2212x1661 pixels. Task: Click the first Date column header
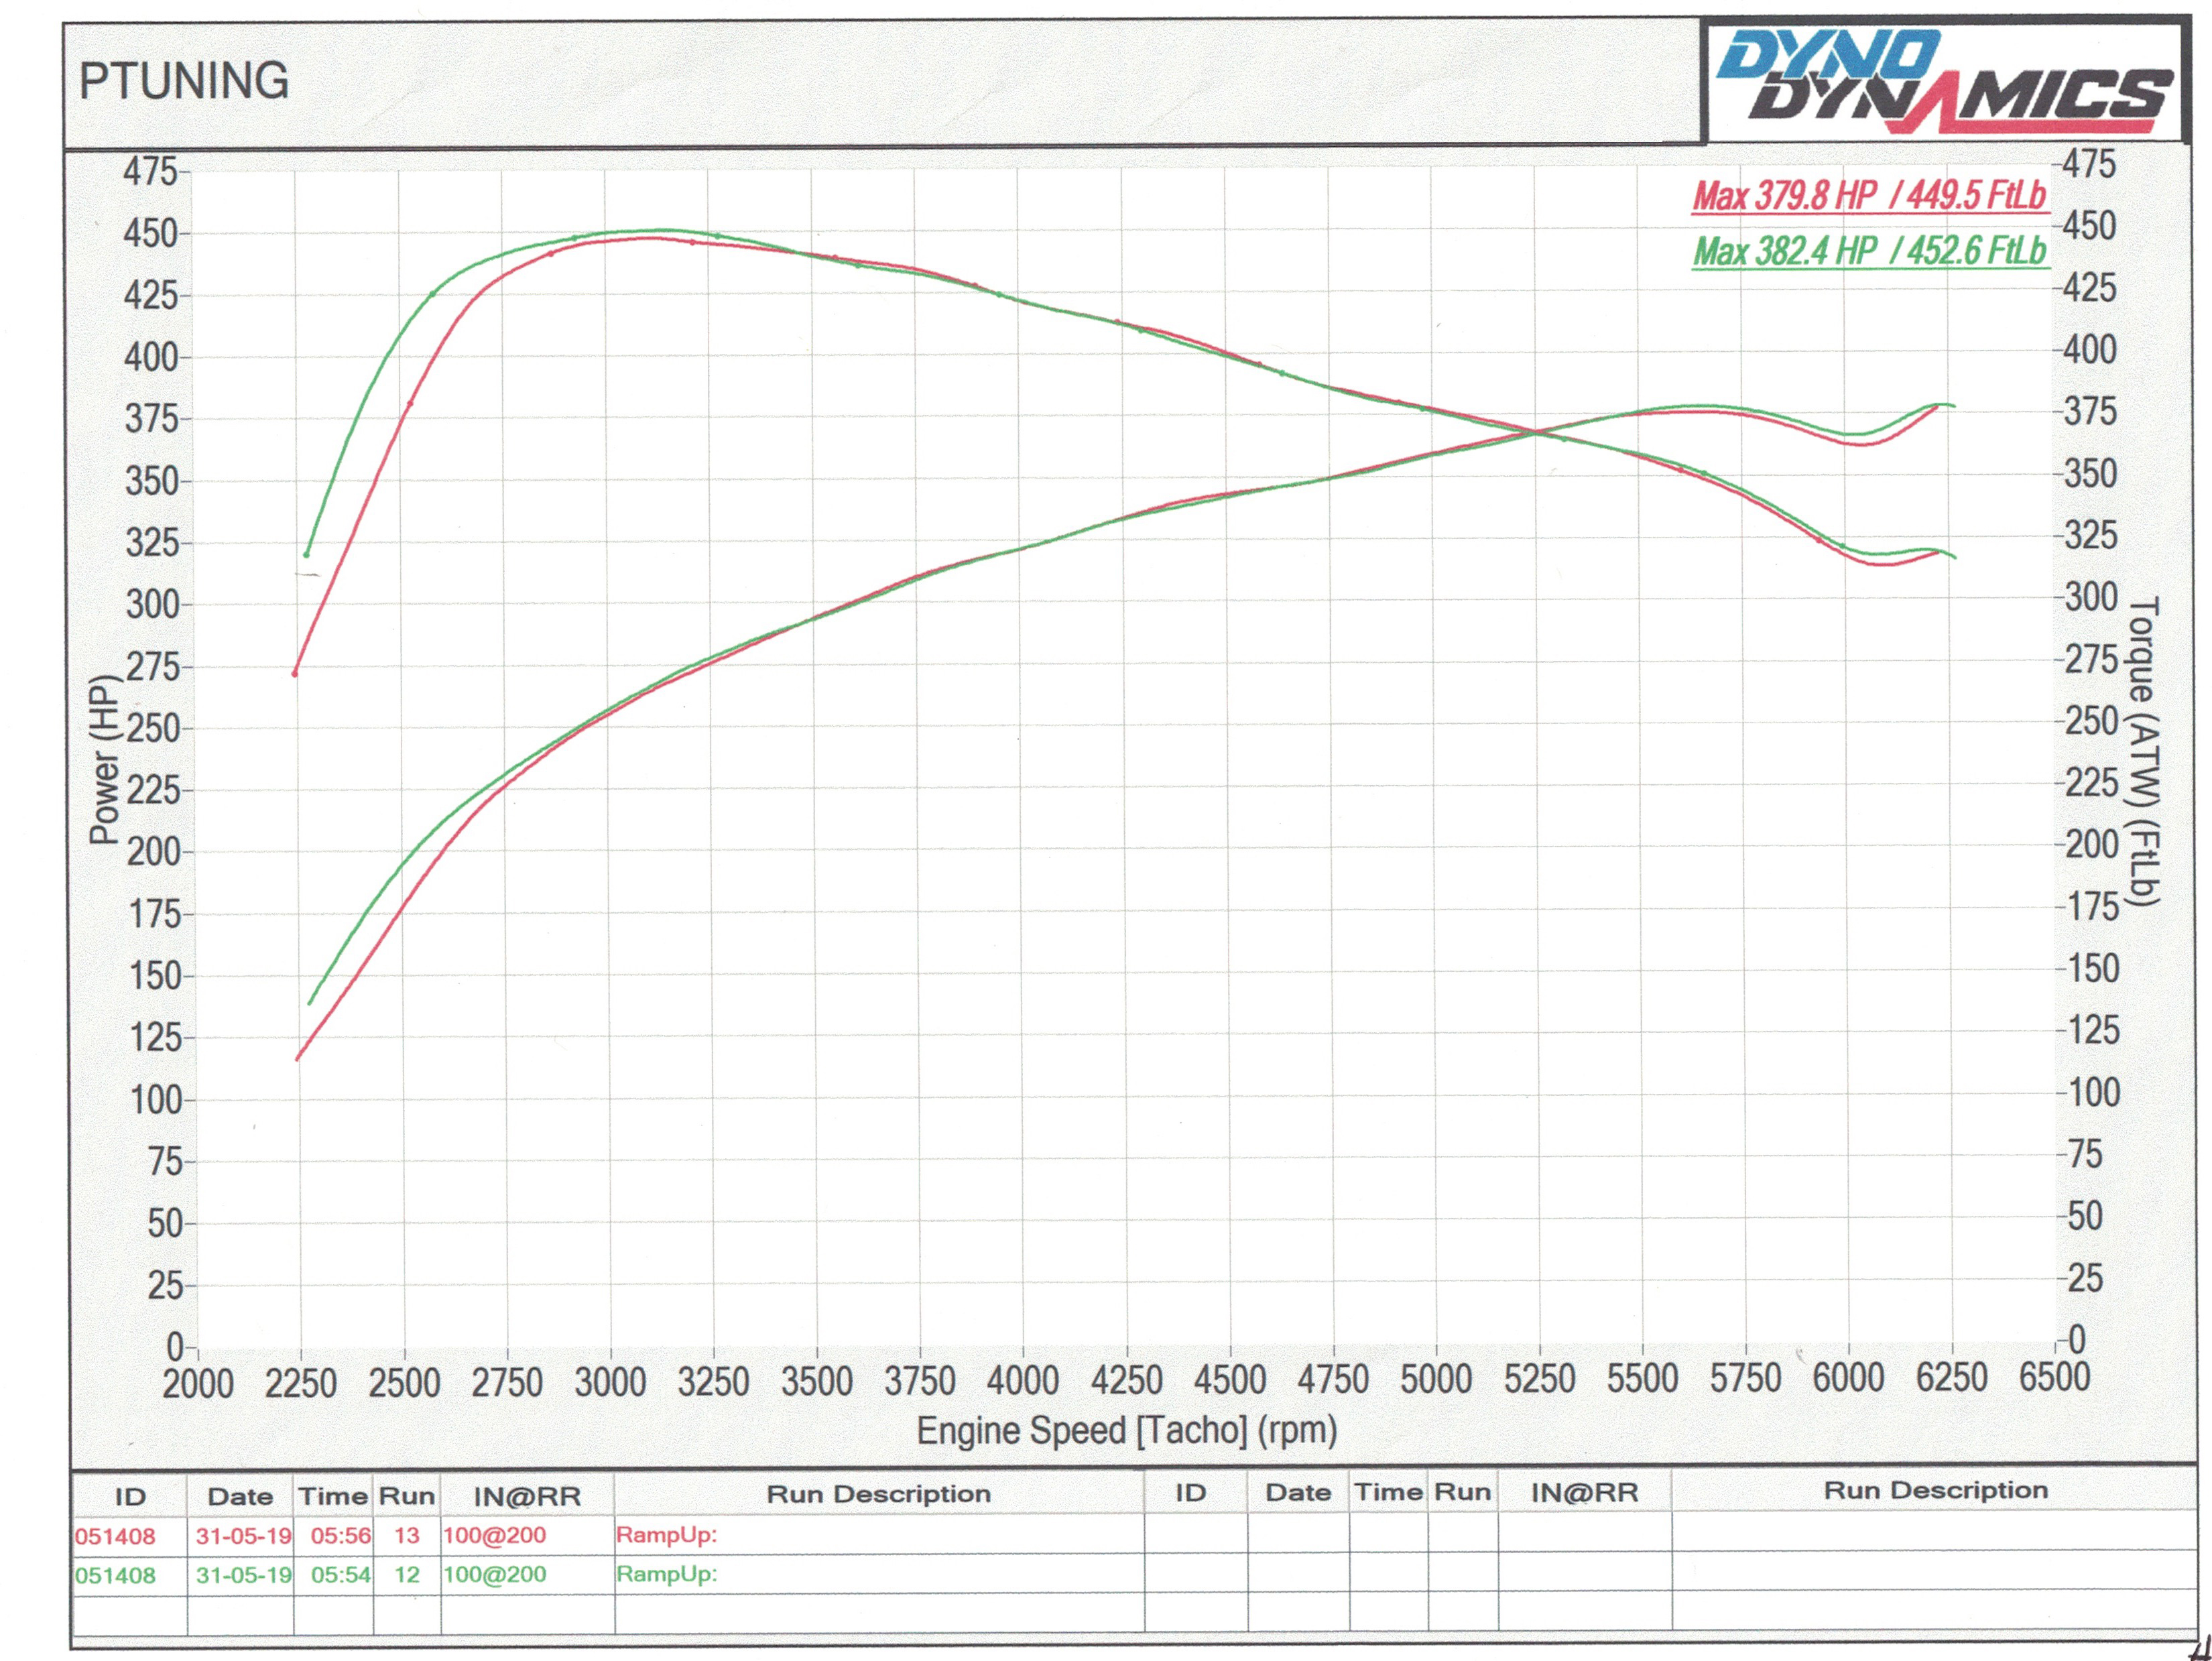[240, 1496]
